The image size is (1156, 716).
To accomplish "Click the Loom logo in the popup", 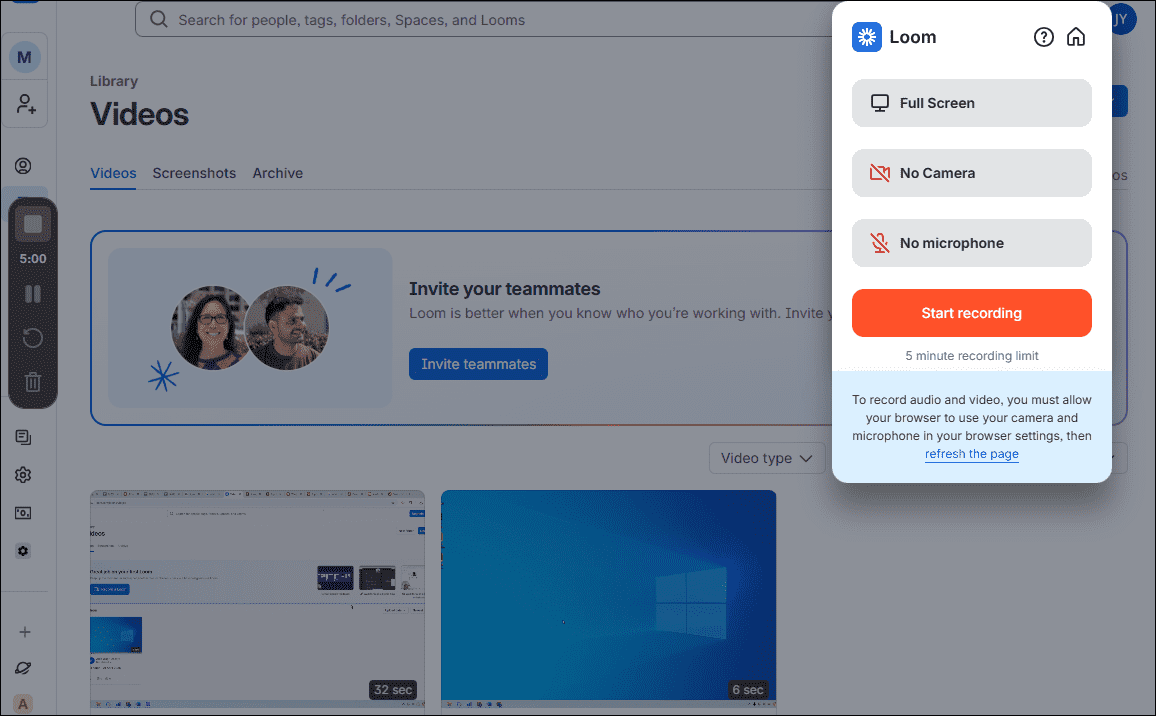I will [x=866, y=37].
